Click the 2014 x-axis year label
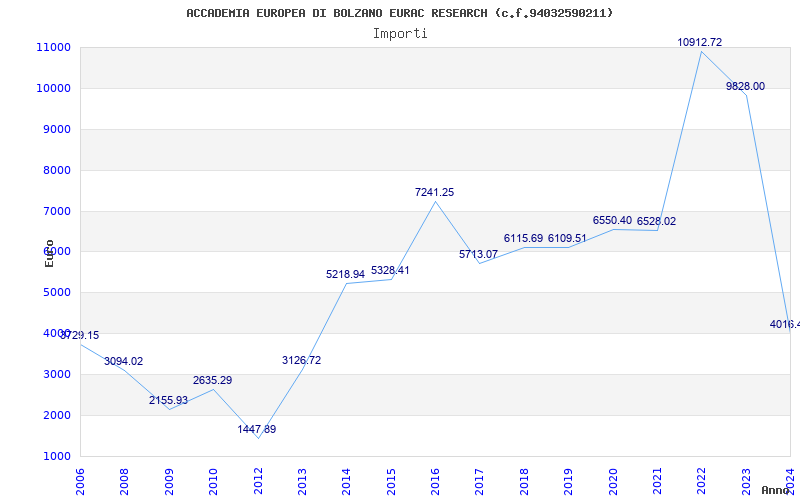Screen dimensions: 800x500 point(346,481)
